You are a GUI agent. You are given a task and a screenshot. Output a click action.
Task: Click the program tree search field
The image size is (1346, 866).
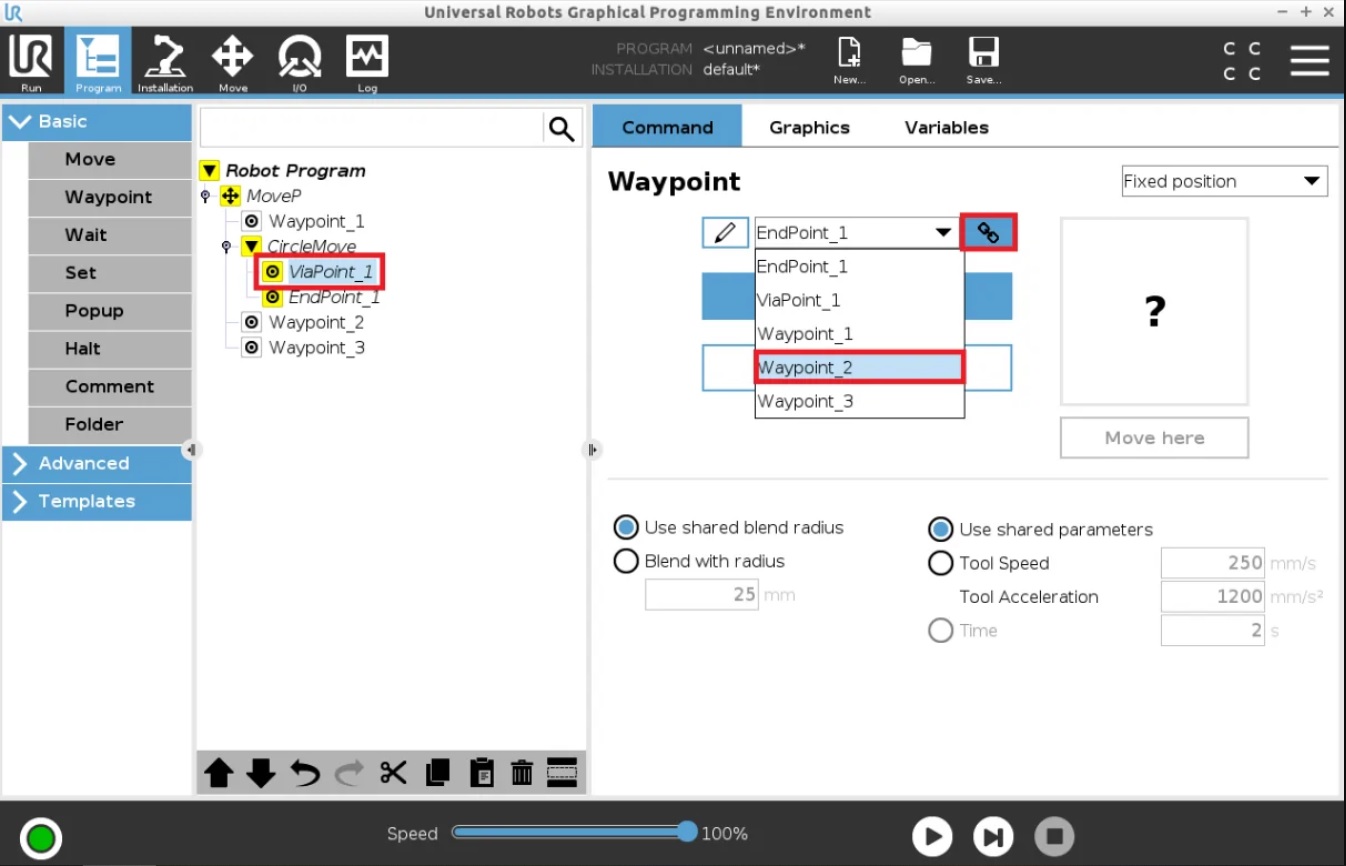(372, 128)
